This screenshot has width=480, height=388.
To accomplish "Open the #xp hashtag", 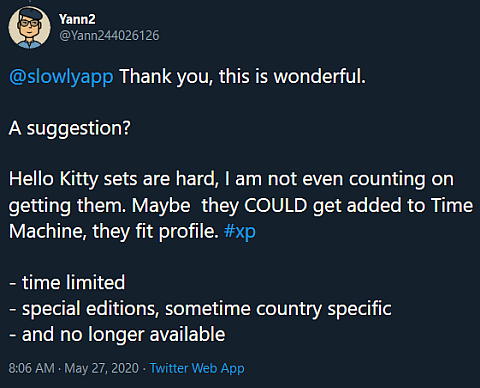I will pos(240,231).
